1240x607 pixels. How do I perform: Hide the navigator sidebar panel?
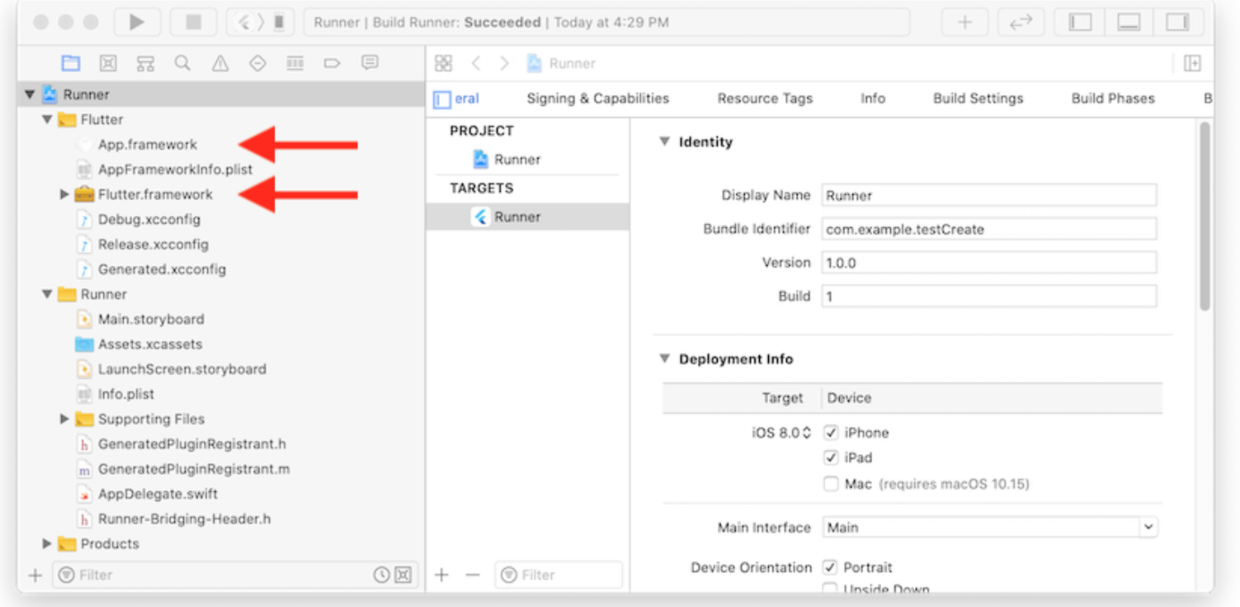[x=1078, y=21]
